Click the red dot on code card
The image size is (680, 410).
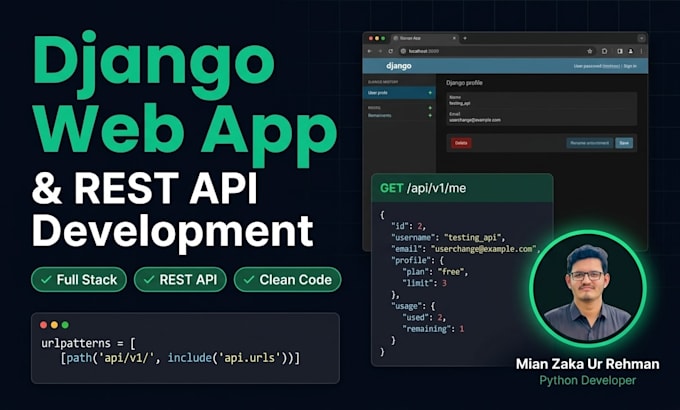pos(43,325)
